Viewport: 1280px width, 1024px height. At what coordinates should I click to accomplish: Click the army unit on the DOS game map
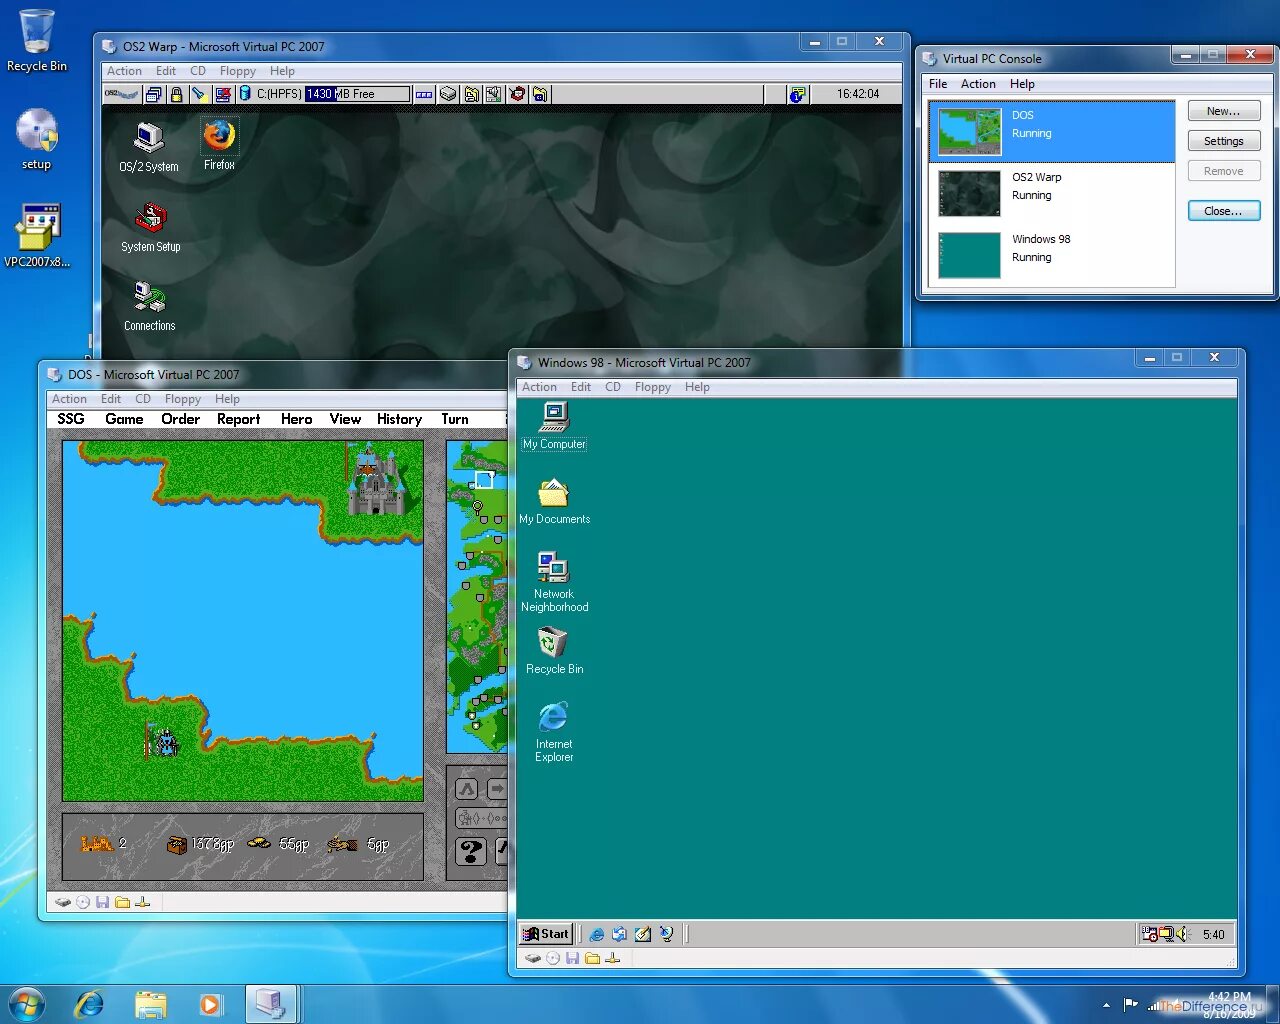point(163,741)
